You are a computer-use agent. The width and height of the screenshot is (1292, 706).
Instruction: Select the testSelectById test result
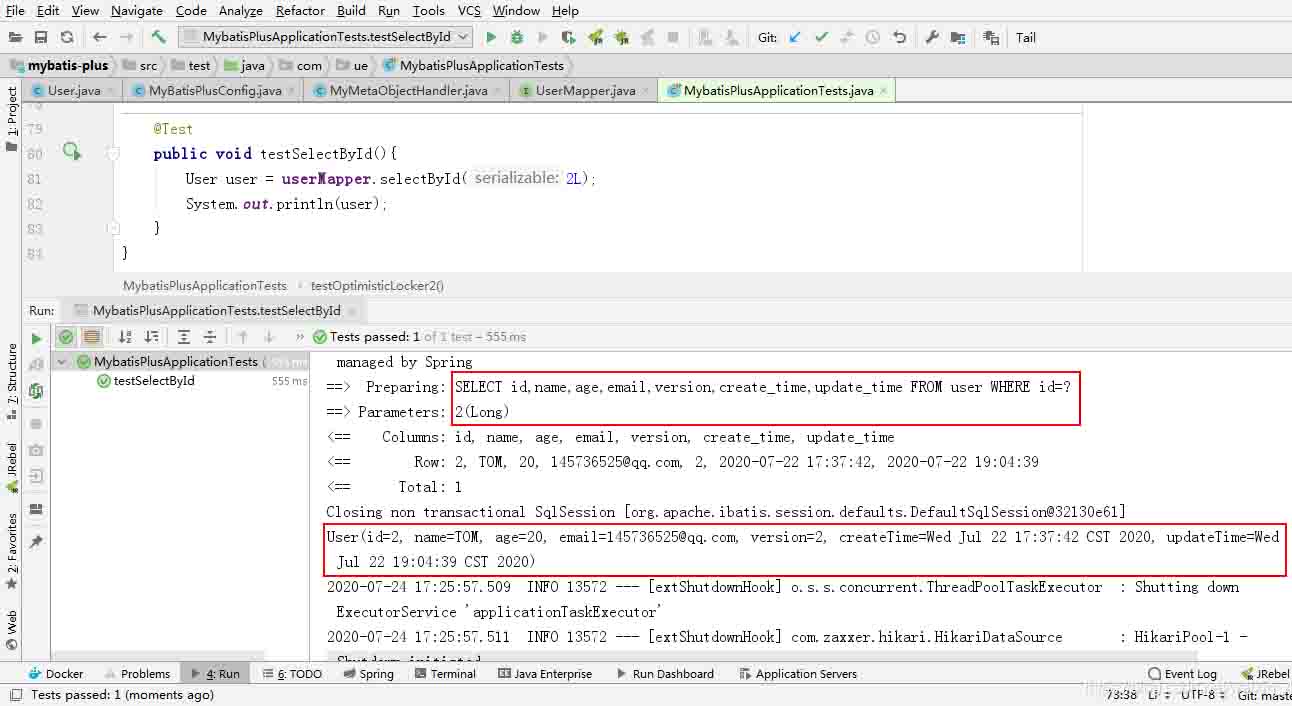pyautogui.click(x=154, y=381)
